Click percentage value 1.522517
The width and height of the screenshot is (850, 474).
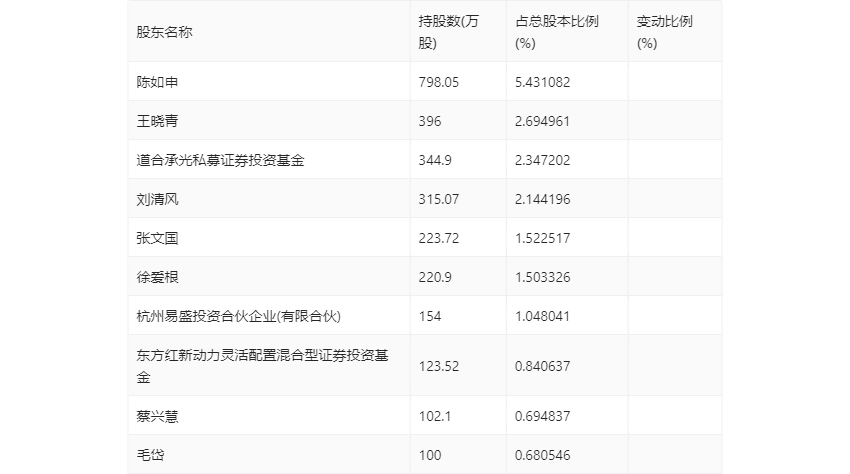(543, 238)
